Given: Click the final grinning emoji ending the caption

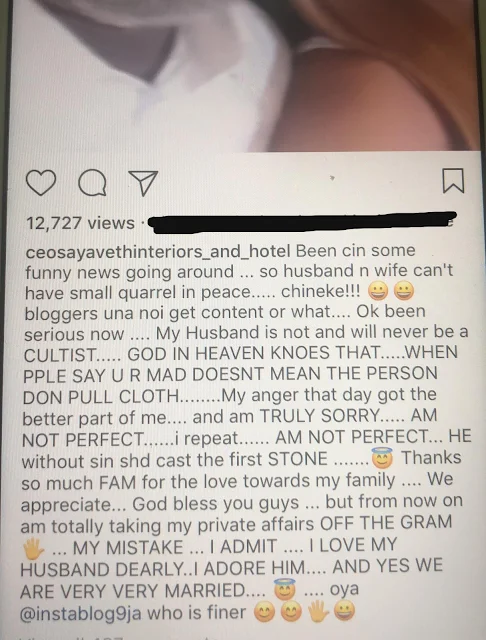Looking at the screenshot, I should [344, 612].
